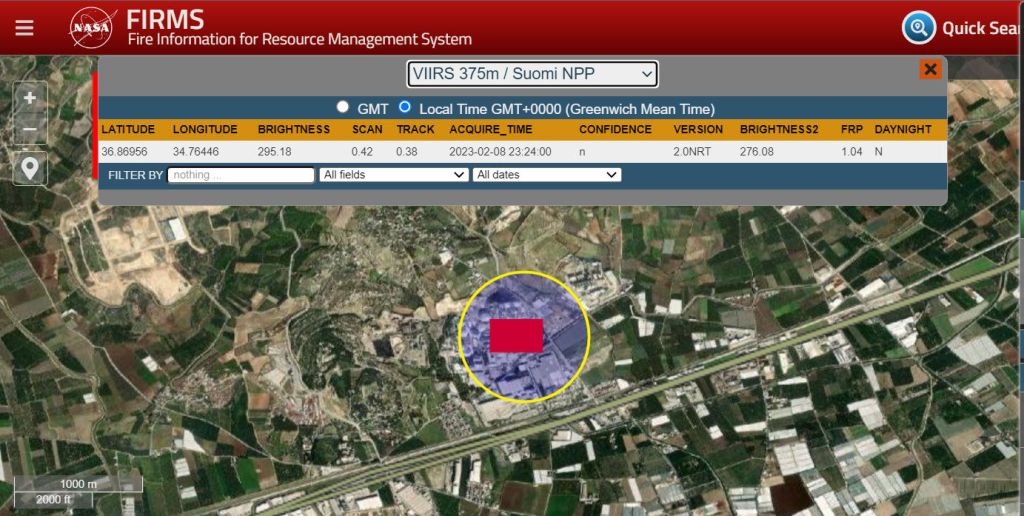The height and width of the screenshot is (516, 1024).
Task: Click the FIRMS title link
Action: pos(165,19)
